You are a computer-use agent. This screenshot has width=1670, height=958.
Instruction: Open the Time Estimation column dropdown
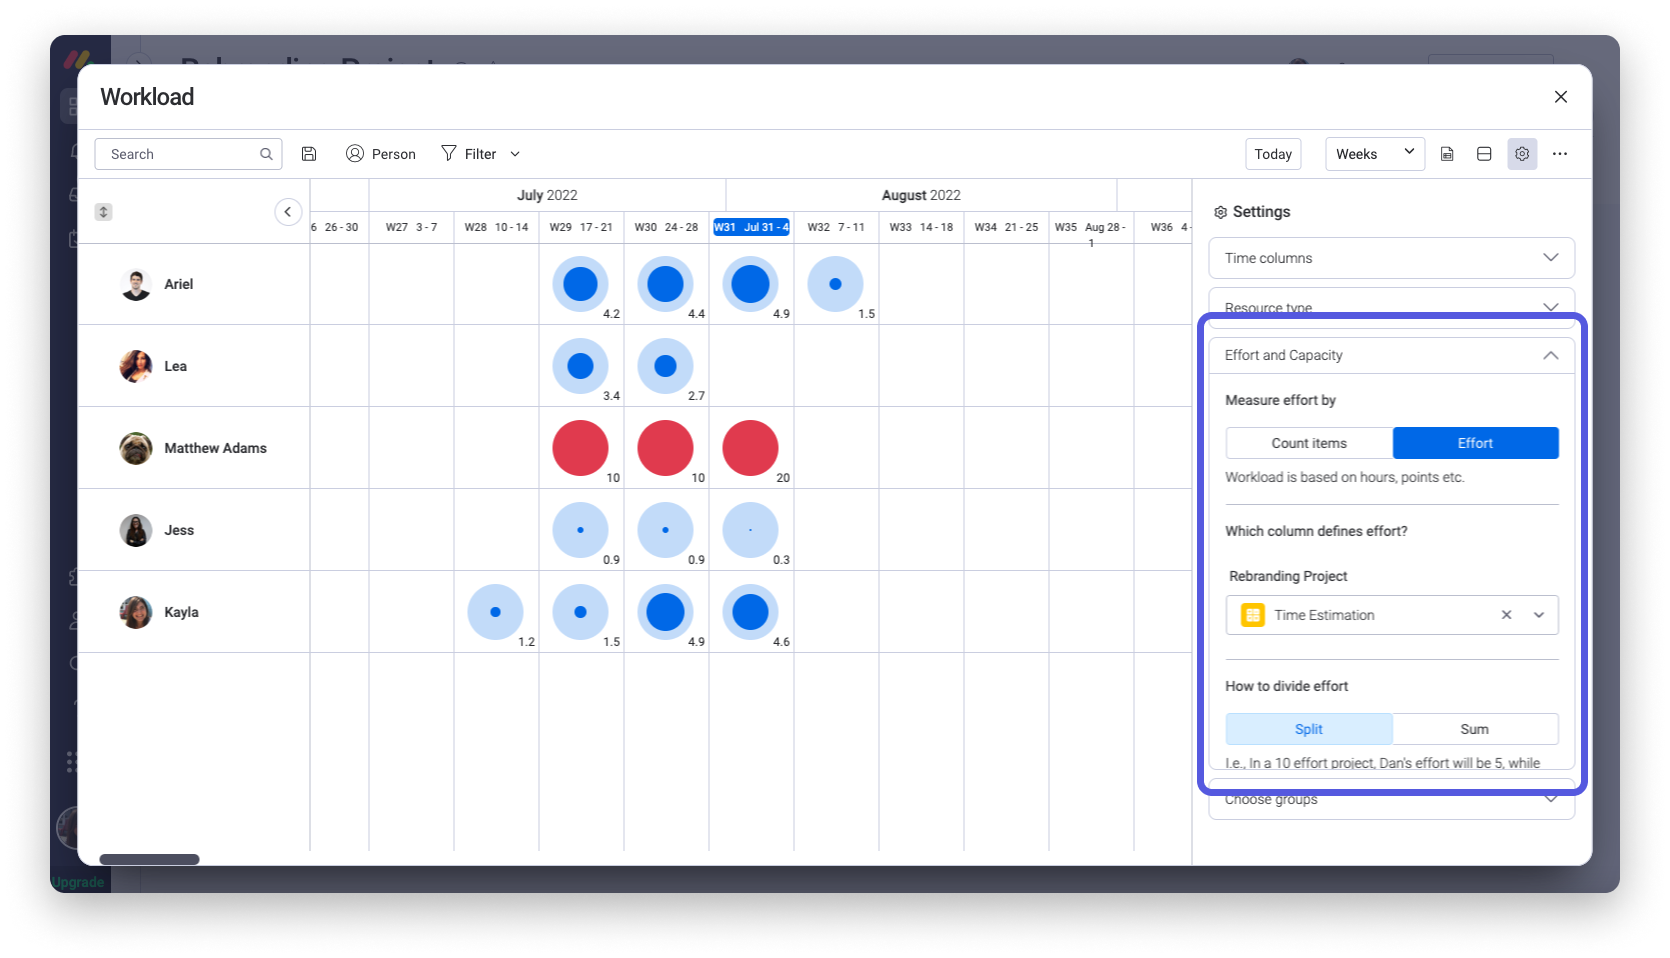pyautogui.click(x=1539, y=615)
